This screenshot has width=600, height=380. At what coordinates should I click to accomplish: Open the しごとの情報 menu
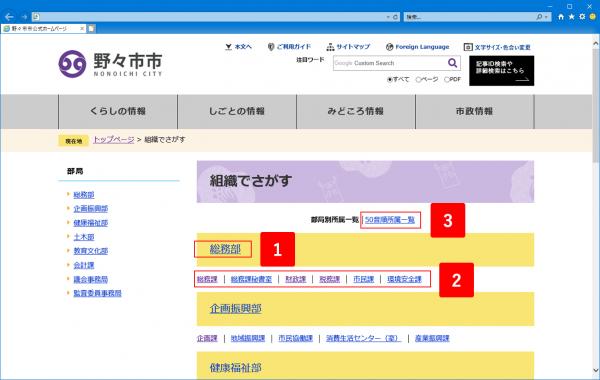tap(237, 111)
